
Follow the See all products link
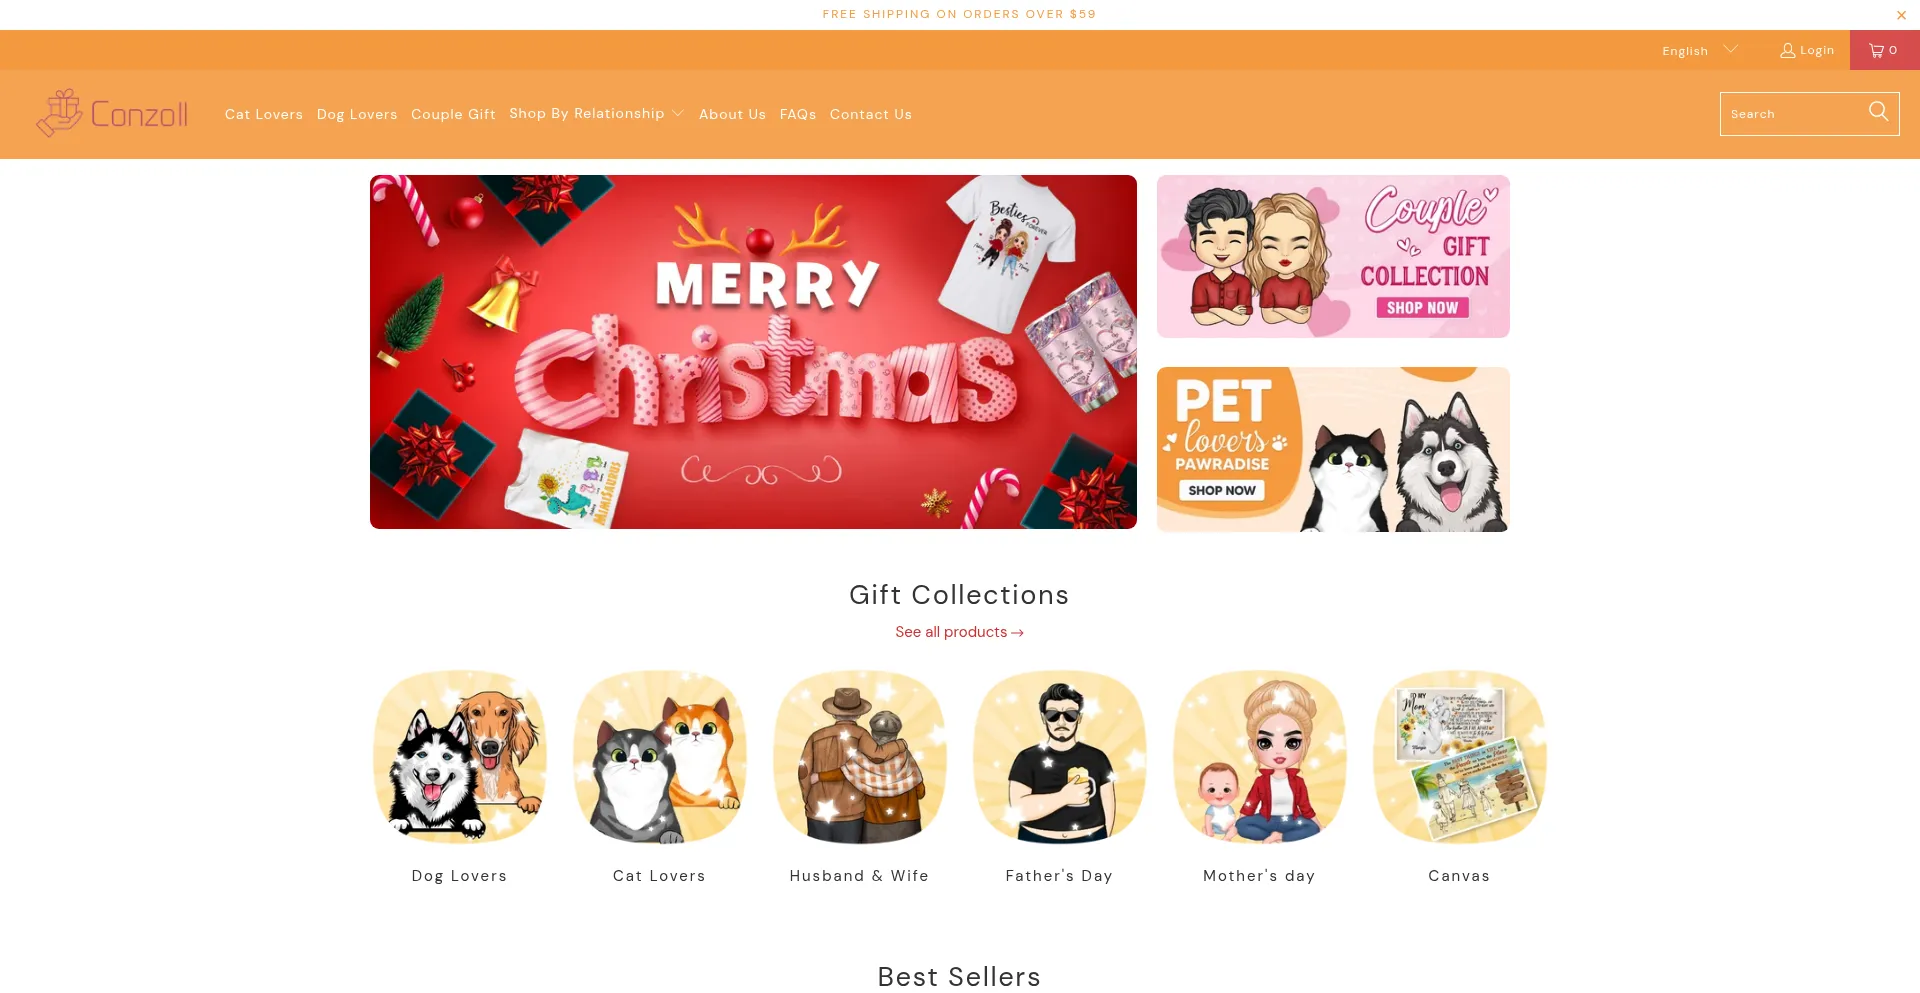[959, 632]
